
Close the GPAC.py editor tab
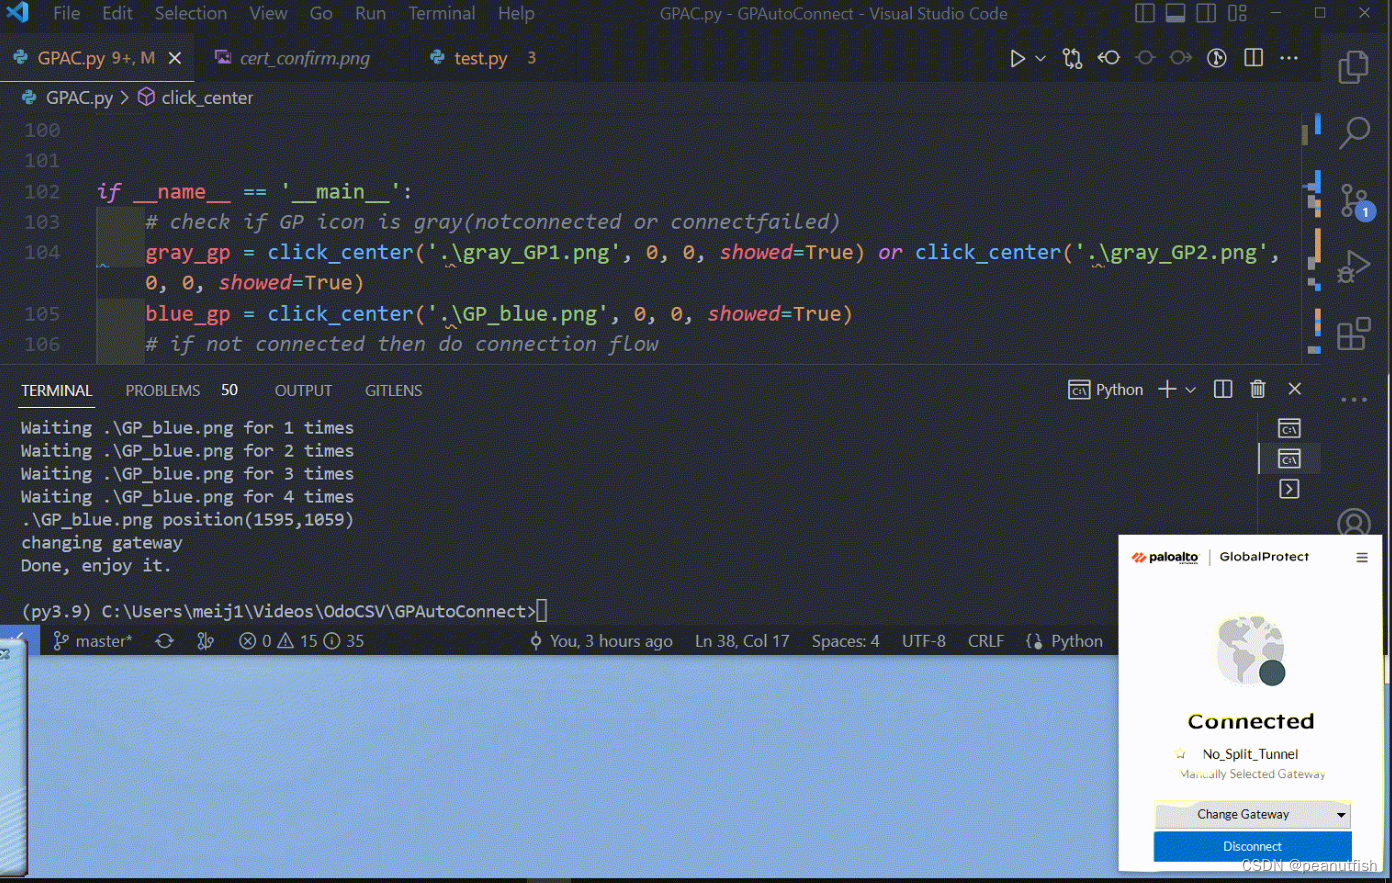click(x=175, y=58)
